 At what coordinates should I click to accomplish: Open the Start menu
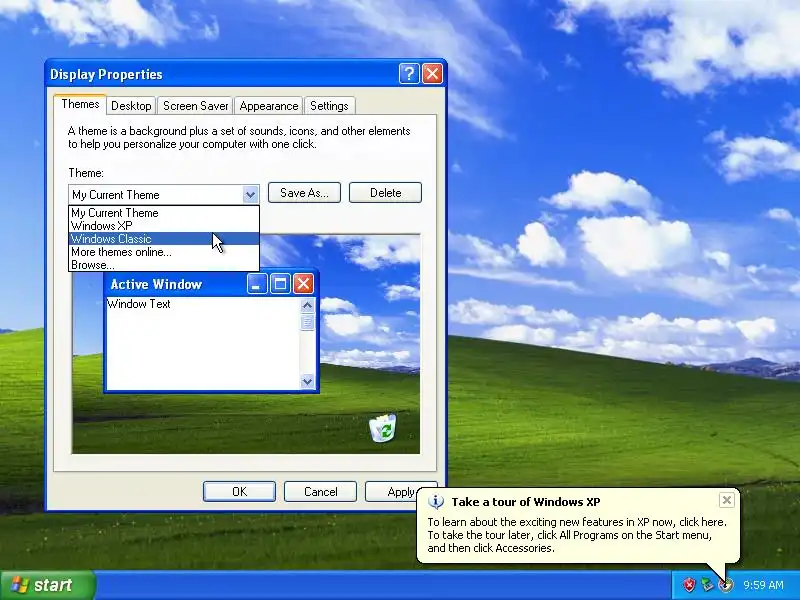(47, 585)
